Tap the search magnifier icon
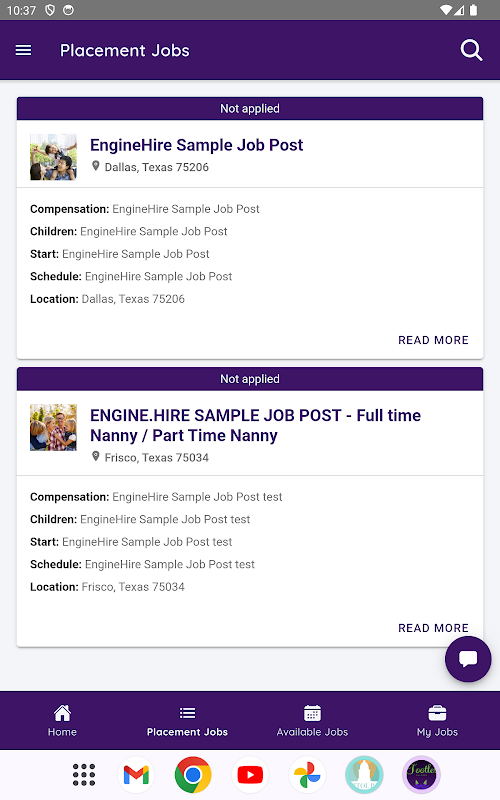 (471, 50)
